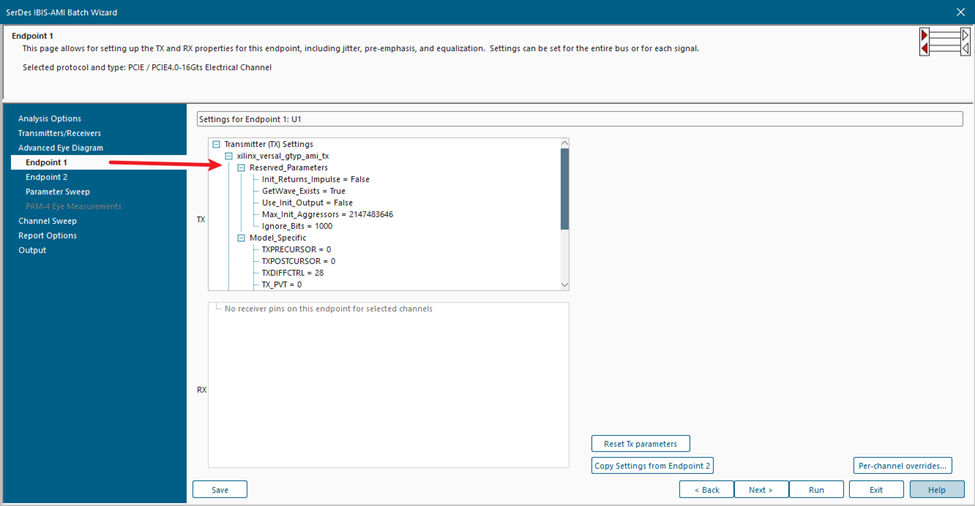Click the Next > button
The image size is (975, 506).
pyautogui.click(x=761, y=490)
